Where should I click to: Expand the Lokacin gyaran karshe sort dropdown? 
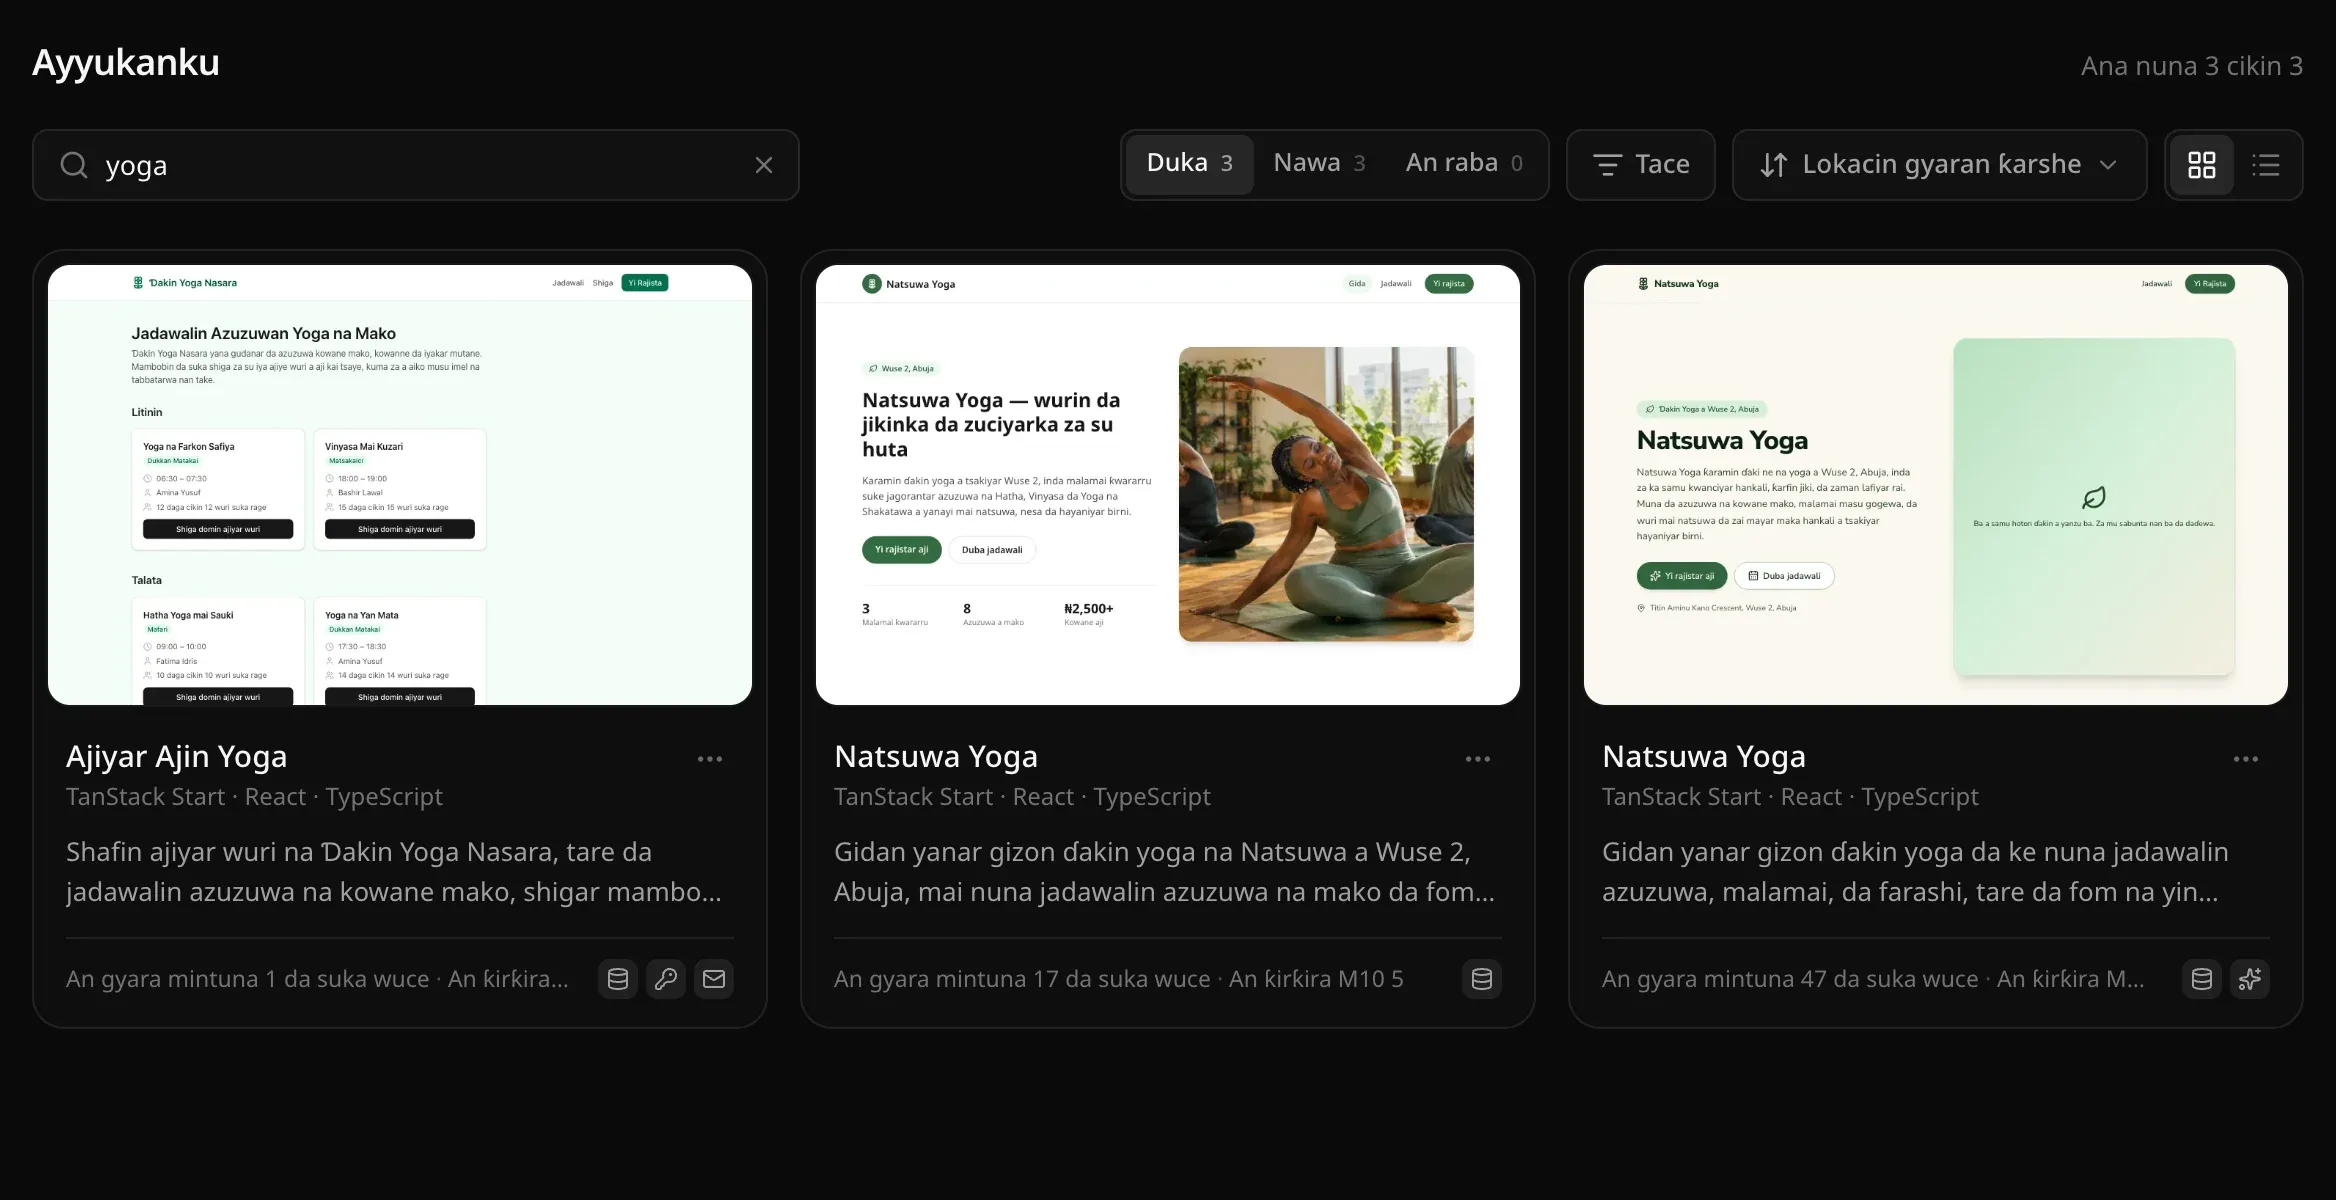pos(1939,165)
